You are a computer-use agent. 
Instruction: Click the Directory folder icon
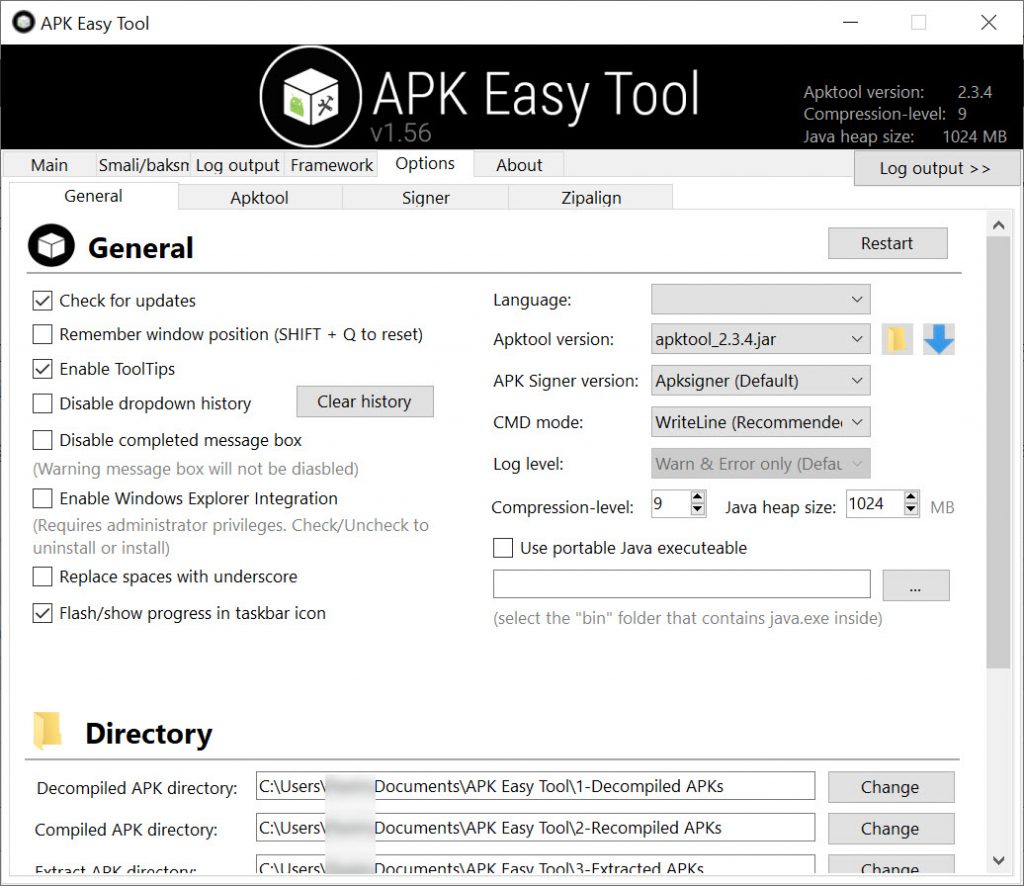(x=47, y=730)
